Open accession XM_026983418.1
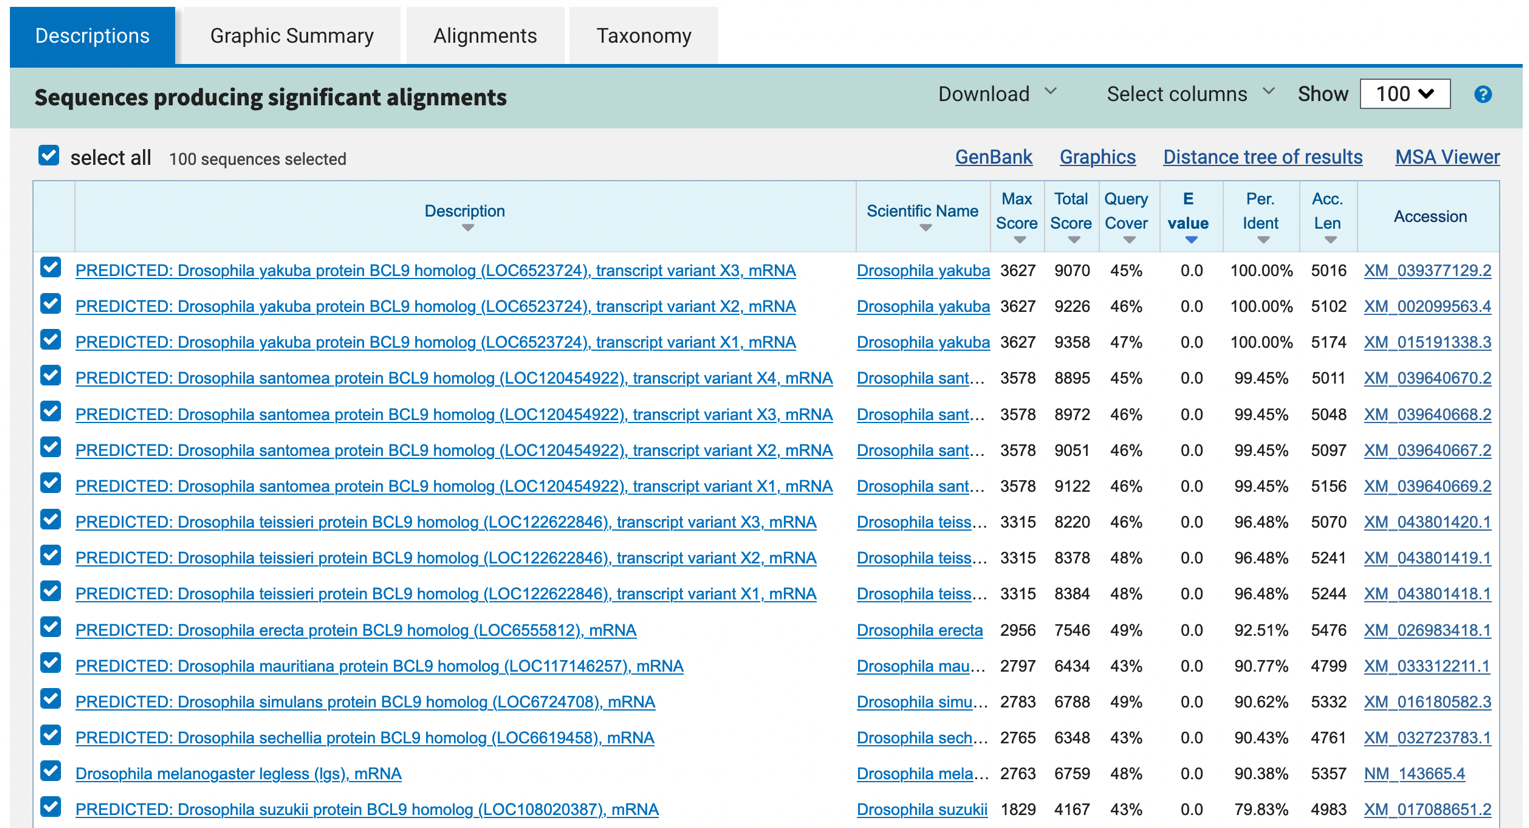The image size is (1529, 828). [x=1427, y=631]
